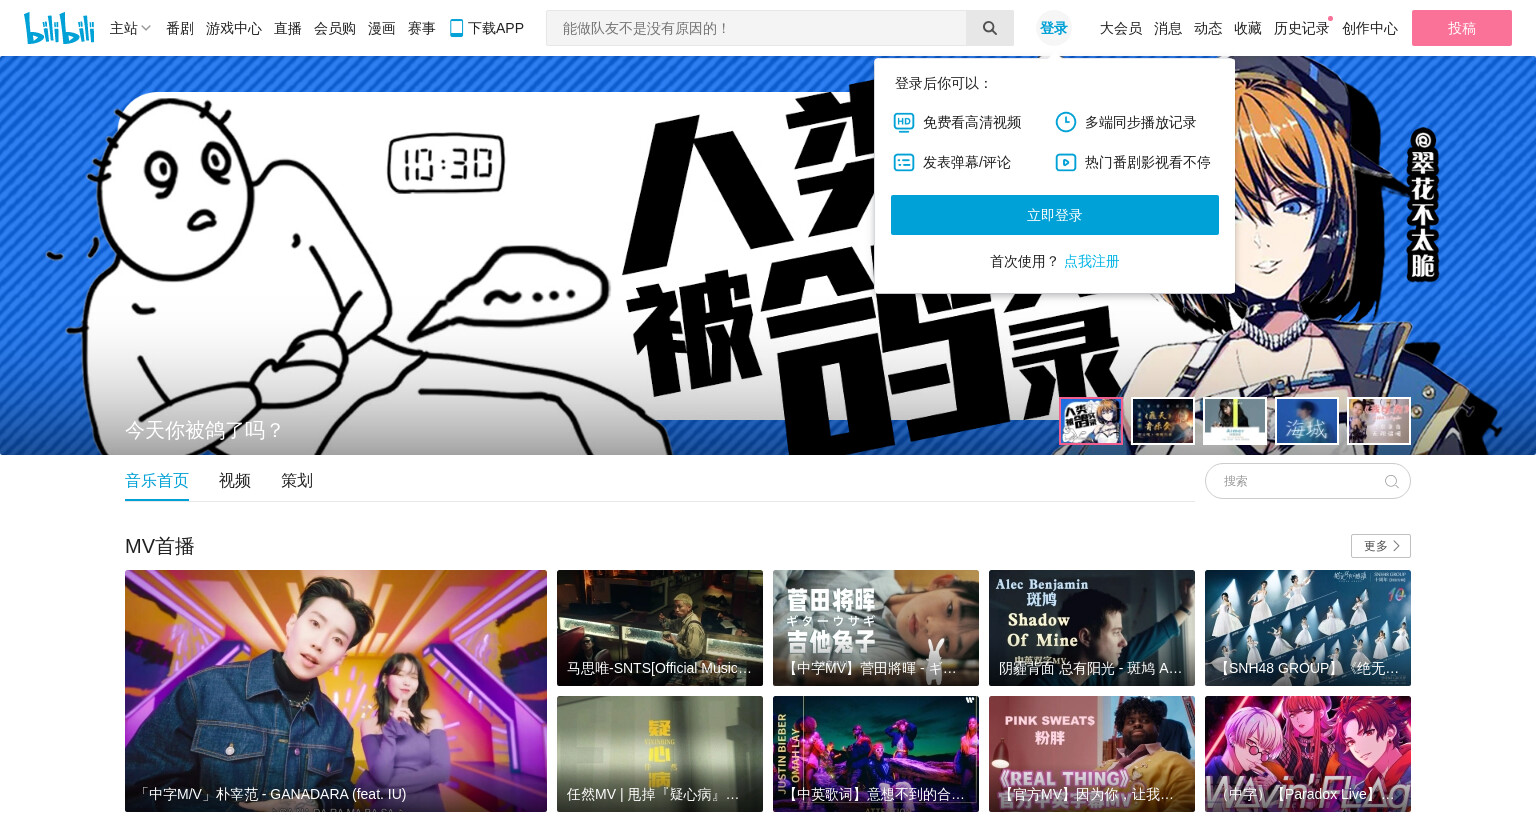Switch to the 视频 tab
This screenshot has height=816, width=1536.
[x=235, y=481]
